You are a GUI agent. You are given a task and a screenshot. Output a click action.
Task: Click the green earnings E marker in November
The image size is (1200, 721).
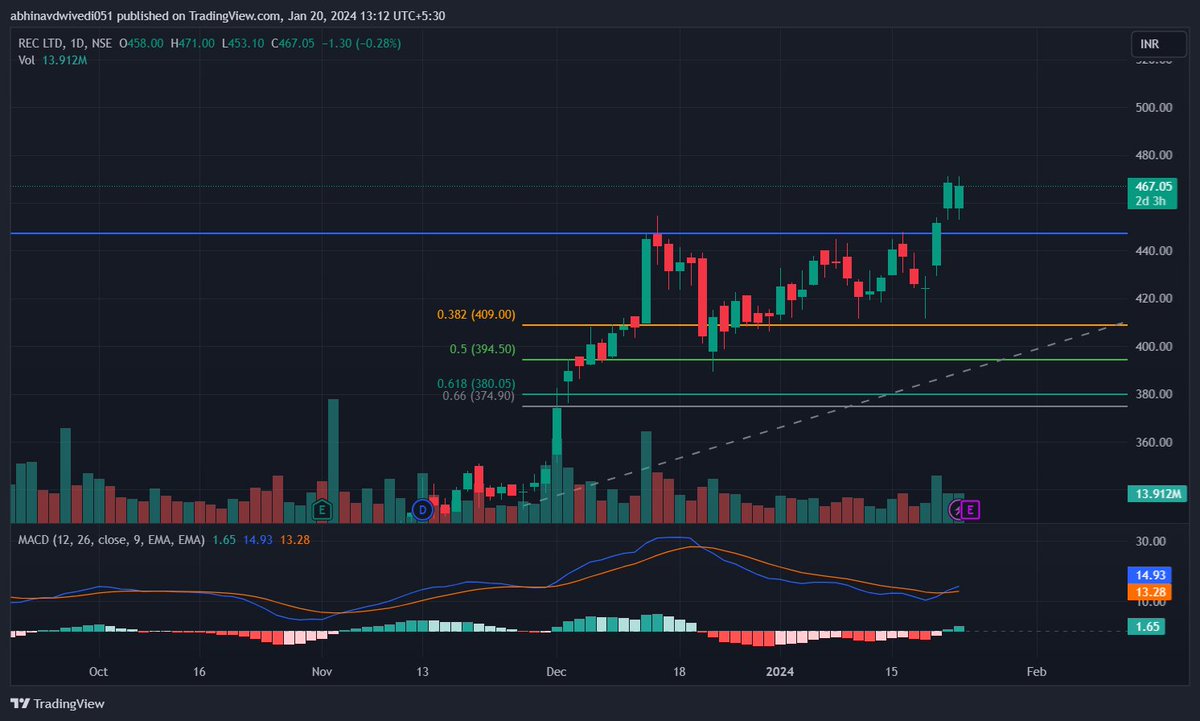[321, 510]
